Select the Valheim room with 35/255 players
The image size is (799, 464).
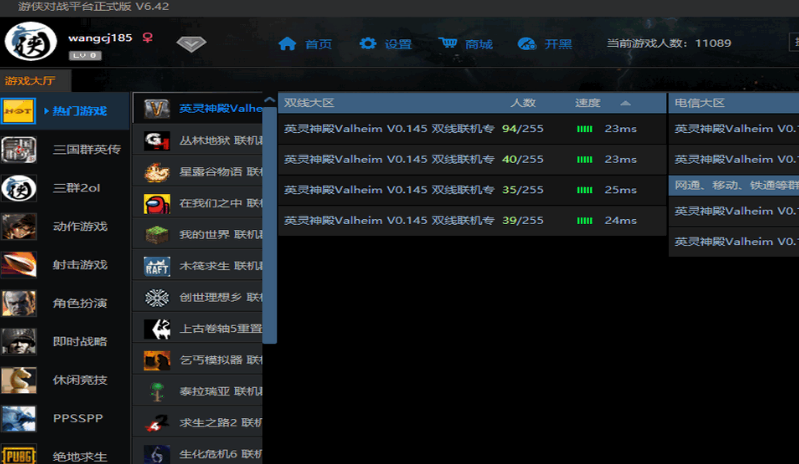472,190
